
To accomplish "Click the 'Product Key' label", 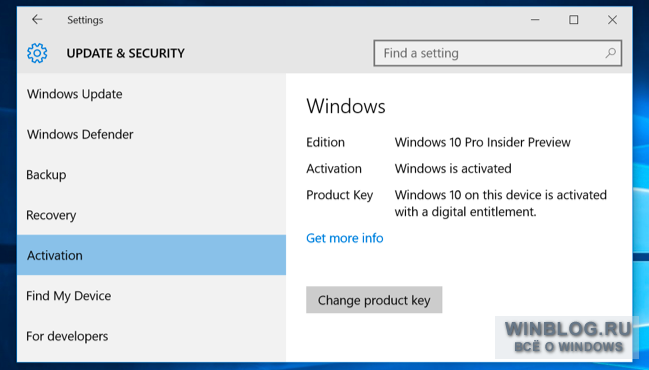I will 340,195.
